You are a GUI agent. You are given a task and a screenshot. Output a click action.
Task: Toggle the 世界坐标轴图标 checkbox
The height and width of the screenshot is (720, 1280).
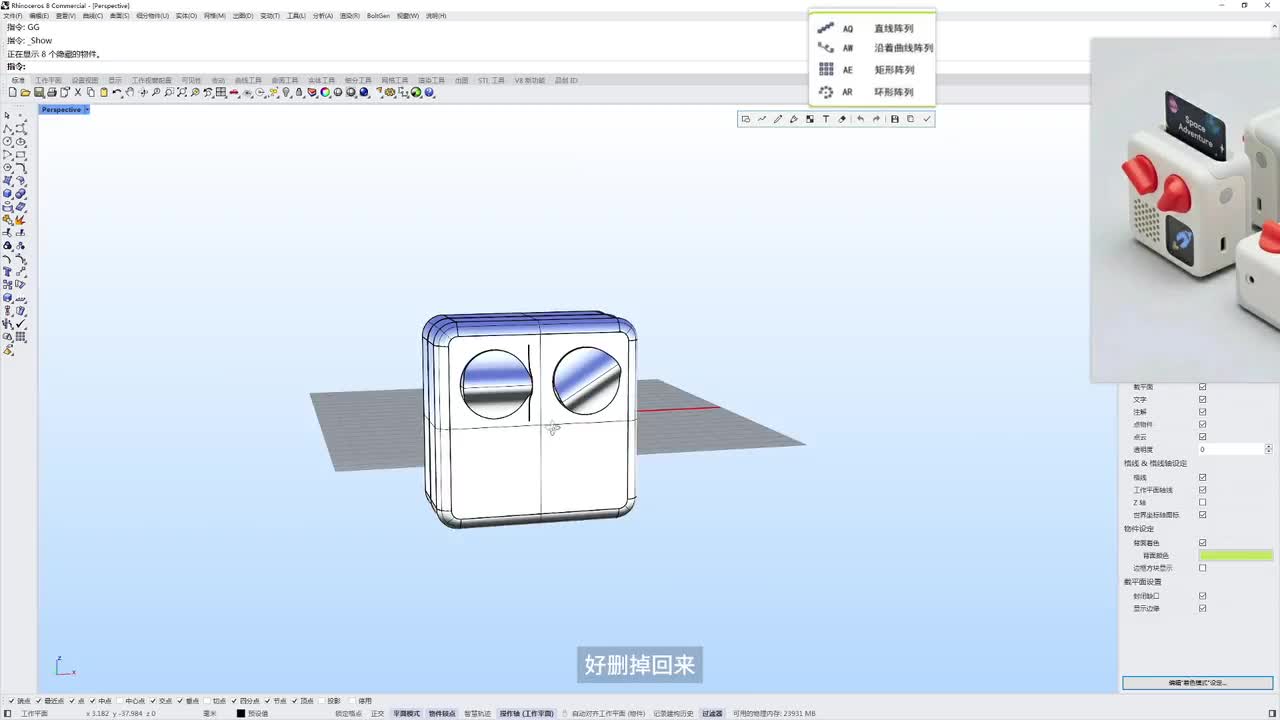click(x=1202, y=515)
